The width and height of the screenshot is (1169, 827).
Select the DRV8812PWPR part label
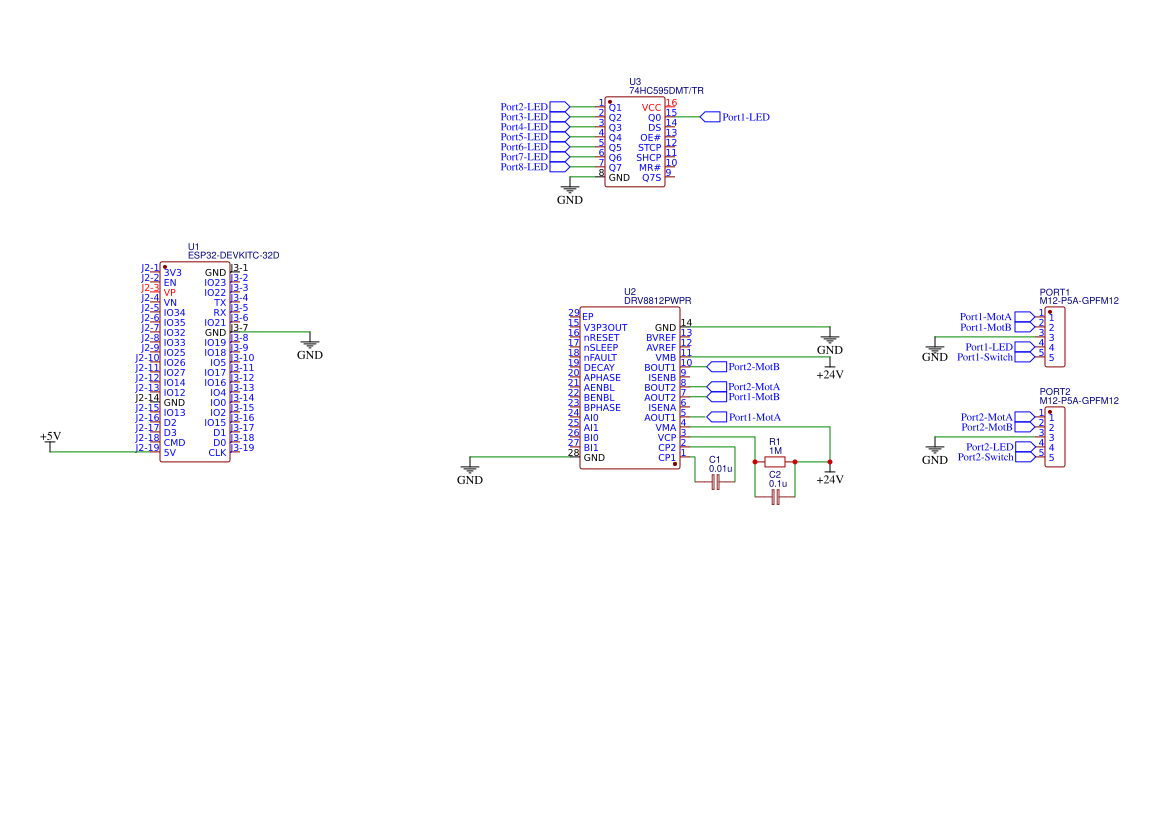coord(658,301)
